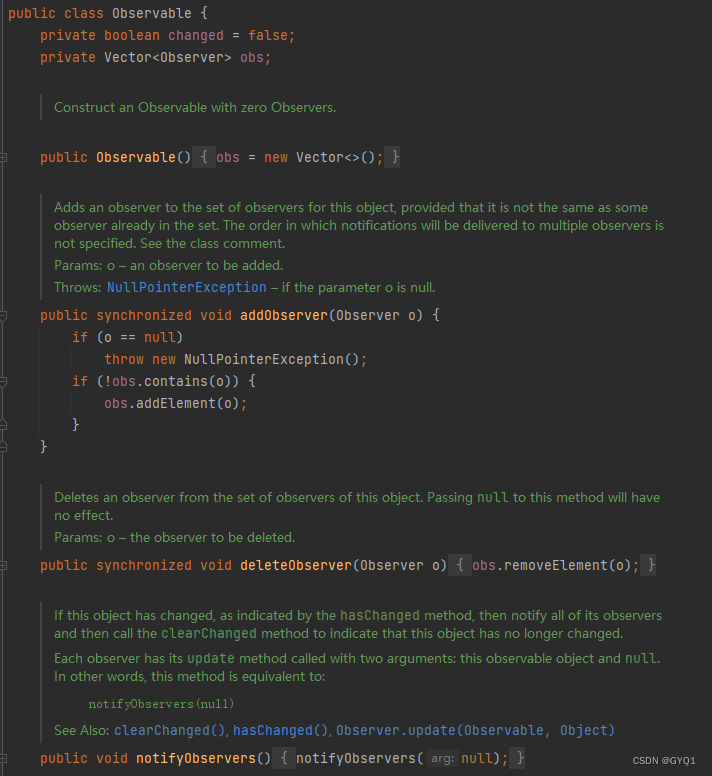
Task: Click the 'arg:' parameter inlay hint
Action: [x=442, y=759]
